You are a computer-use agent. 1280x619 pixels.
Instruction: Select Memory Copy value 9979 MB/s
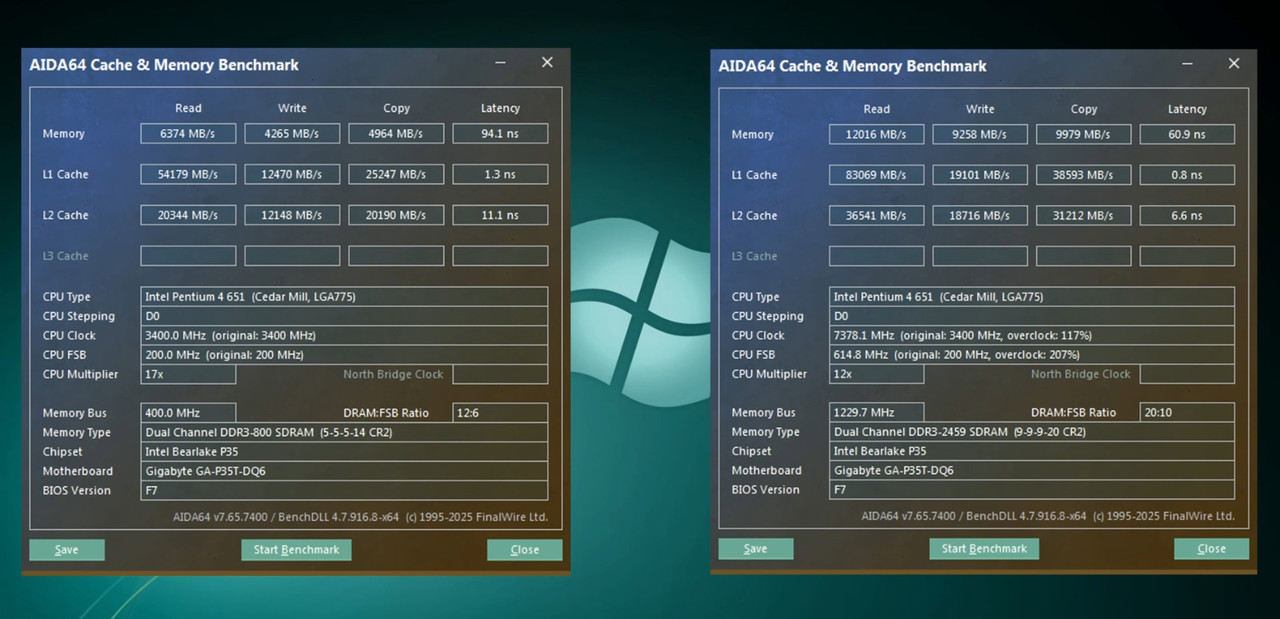[x=1084, y=134]
